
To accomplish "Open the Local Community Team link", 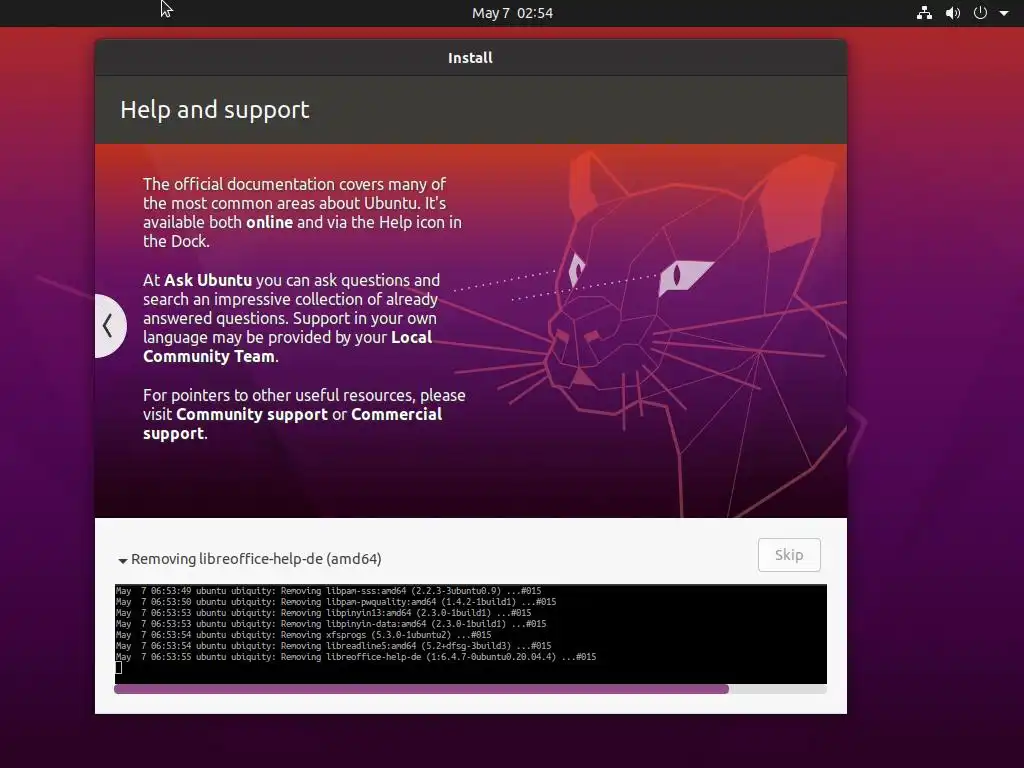I will pos(287,347).
